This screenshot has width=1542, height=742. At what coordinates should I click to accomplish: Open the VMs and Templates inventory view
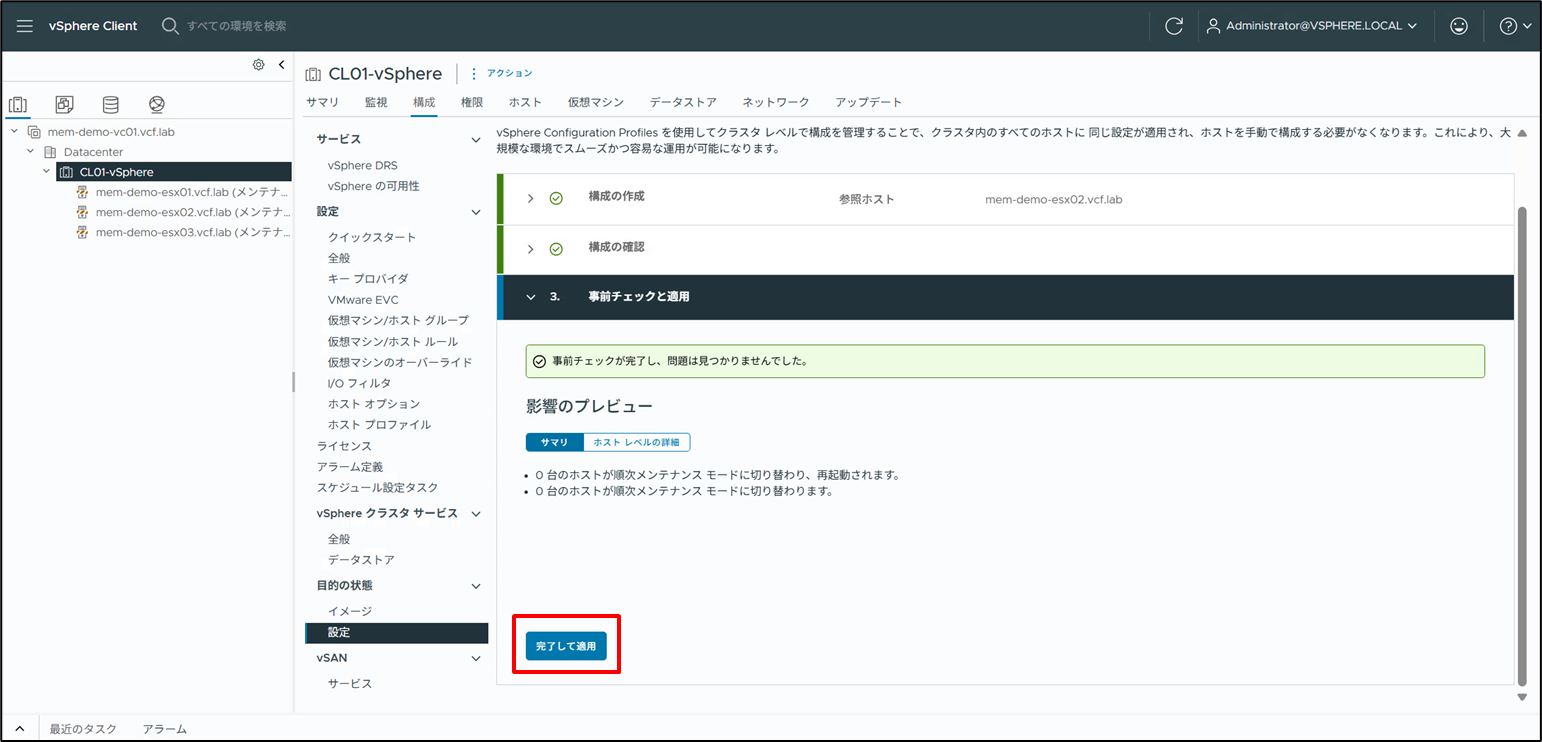[63, 103]
